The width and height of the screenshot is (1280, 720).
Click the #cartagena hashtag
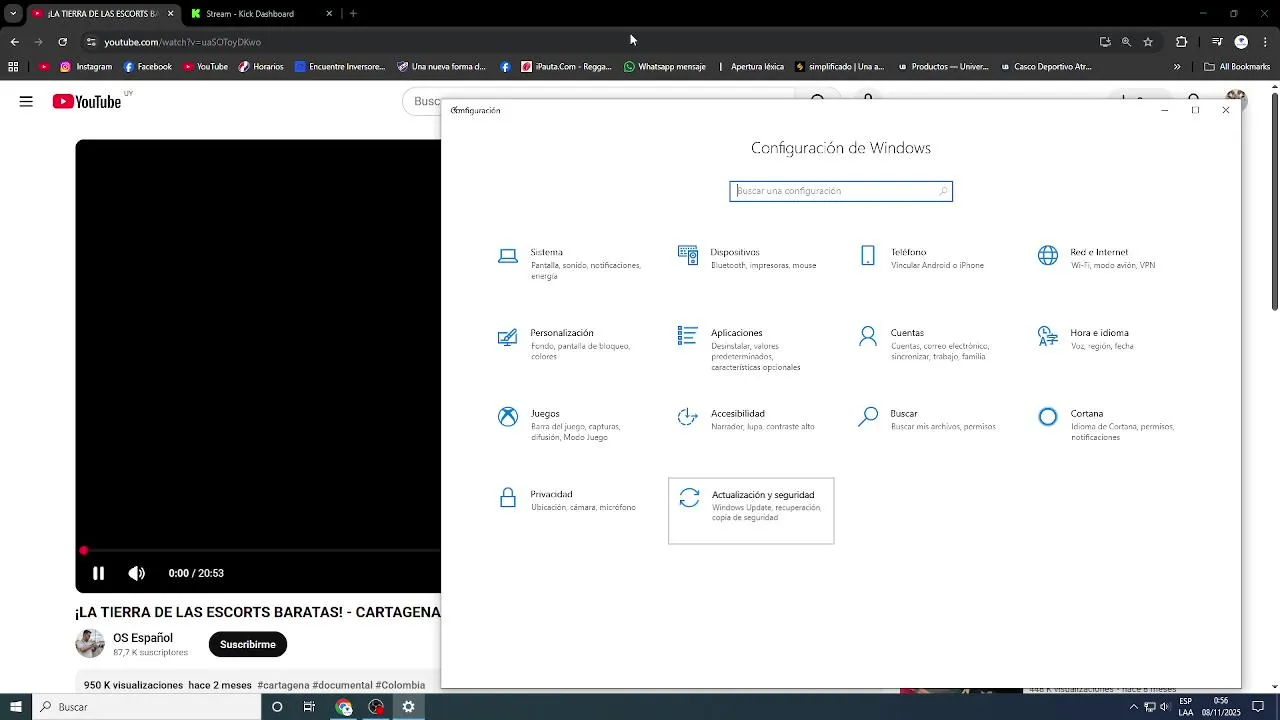[x=283, y=685]
